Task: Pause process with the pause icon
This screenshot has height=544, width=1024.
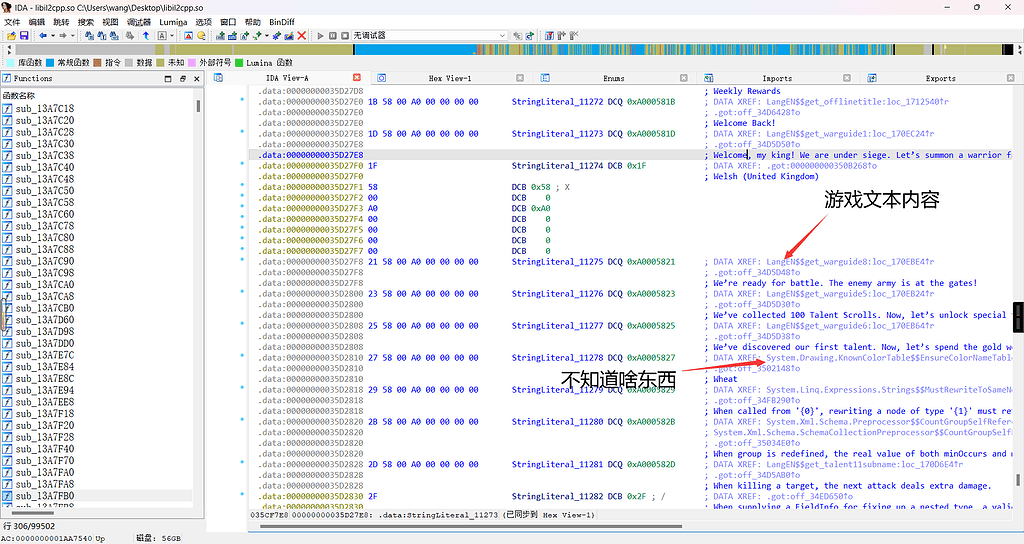Action: [333, 35]
